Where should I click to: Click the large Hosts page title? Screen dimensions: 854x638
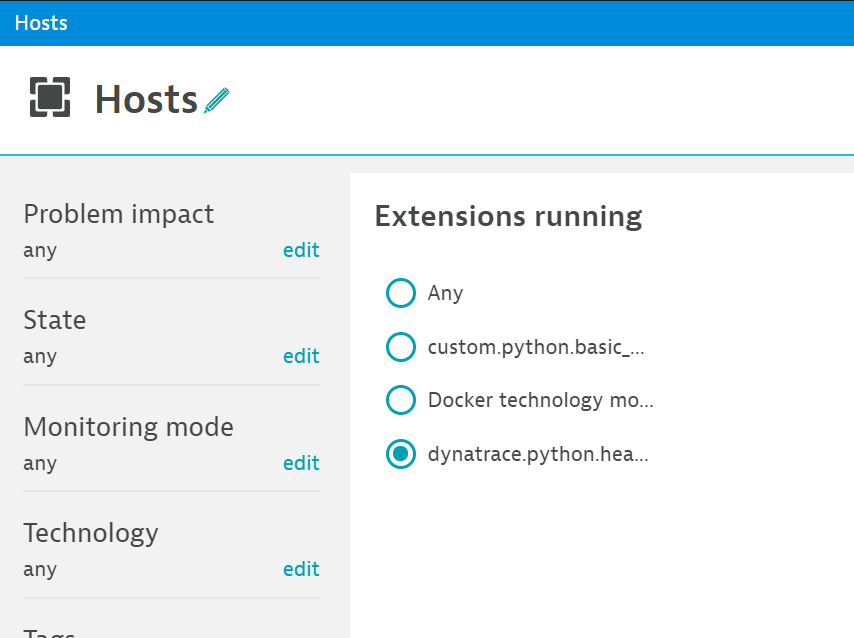tap(146, 100)
